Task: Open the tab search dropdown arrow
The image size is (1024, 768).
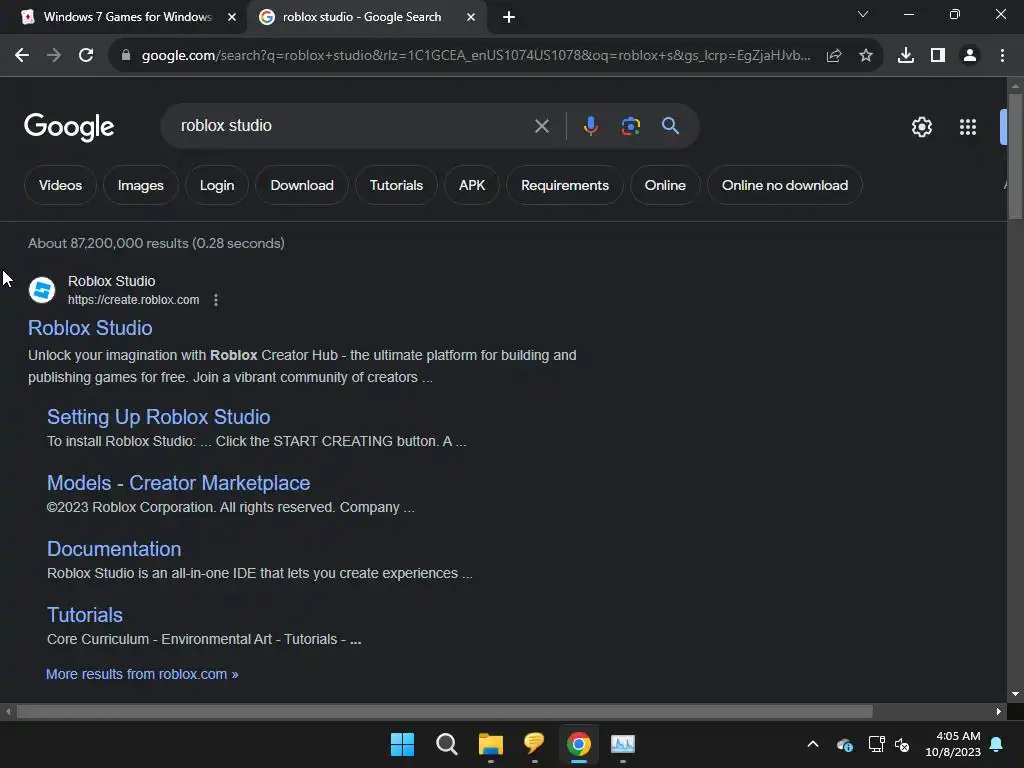Action: pyautogui.click(x=863, y=14)
